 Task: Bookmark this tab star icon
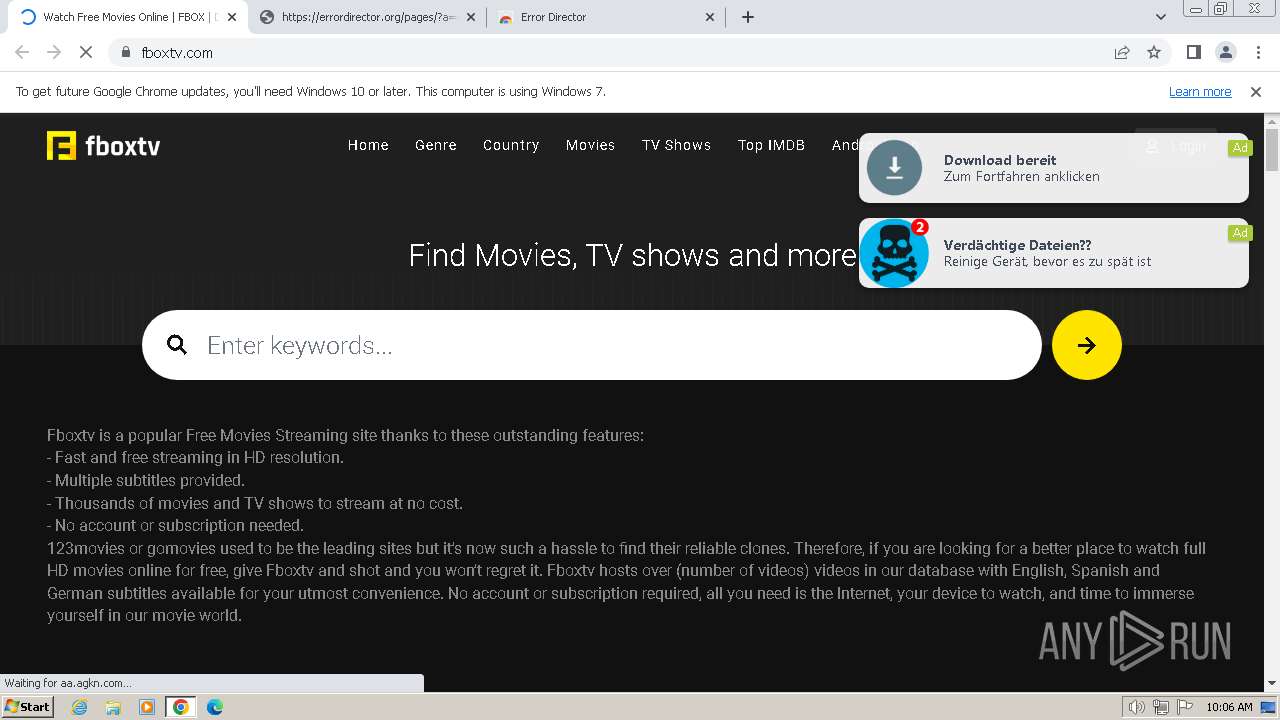tap(1154, 52)
